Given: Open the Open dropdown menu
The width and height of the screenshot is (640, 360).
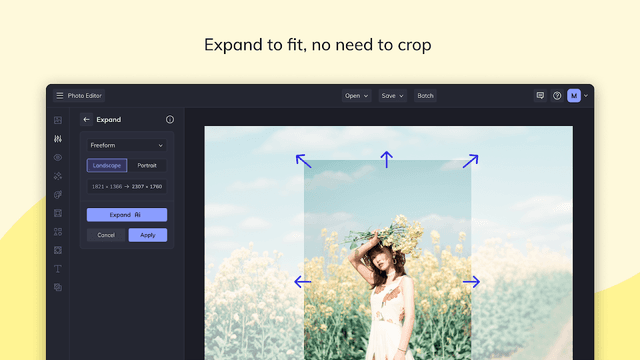Looking at the screenshot, I should click(356, 96).
